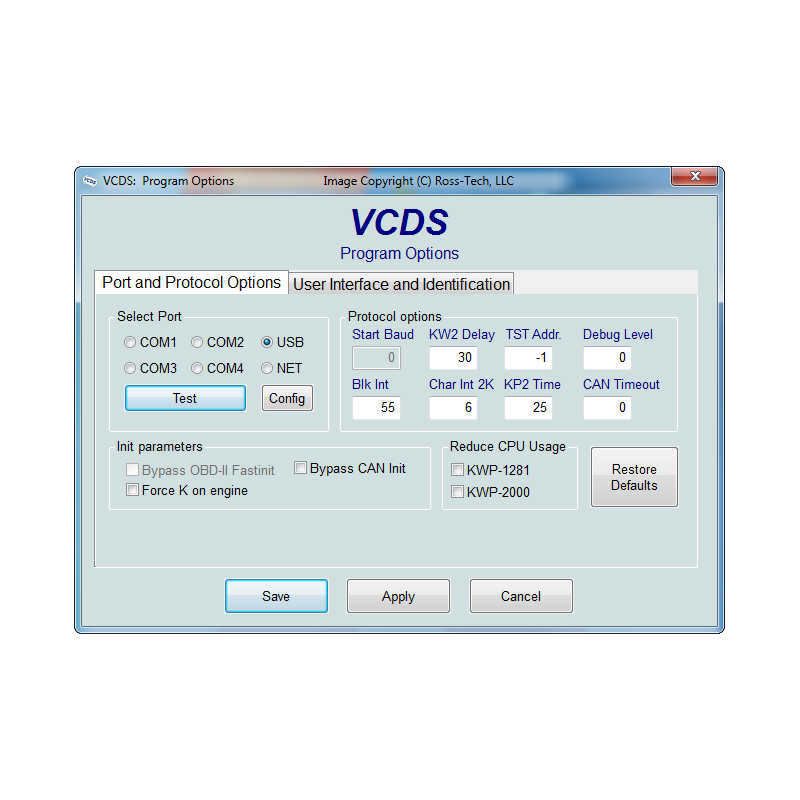Click the Test button to test the port

tap(184, 398)
